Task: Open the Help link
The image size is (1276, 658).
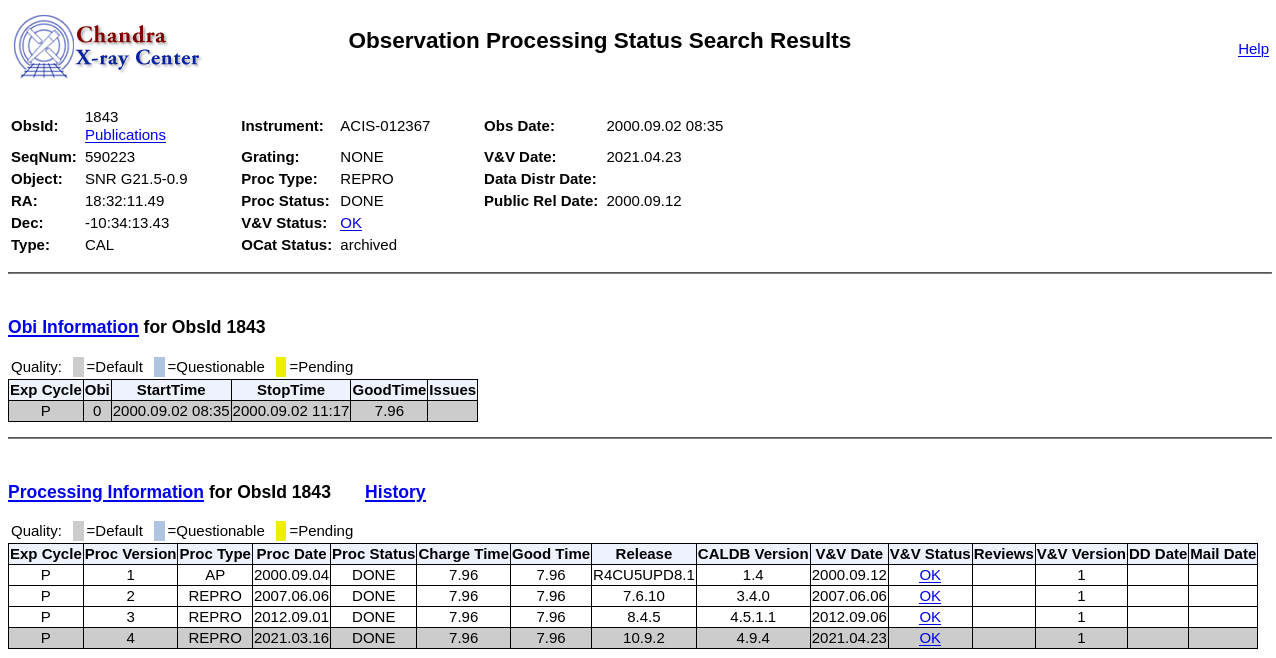Action: coord(1252,49)
